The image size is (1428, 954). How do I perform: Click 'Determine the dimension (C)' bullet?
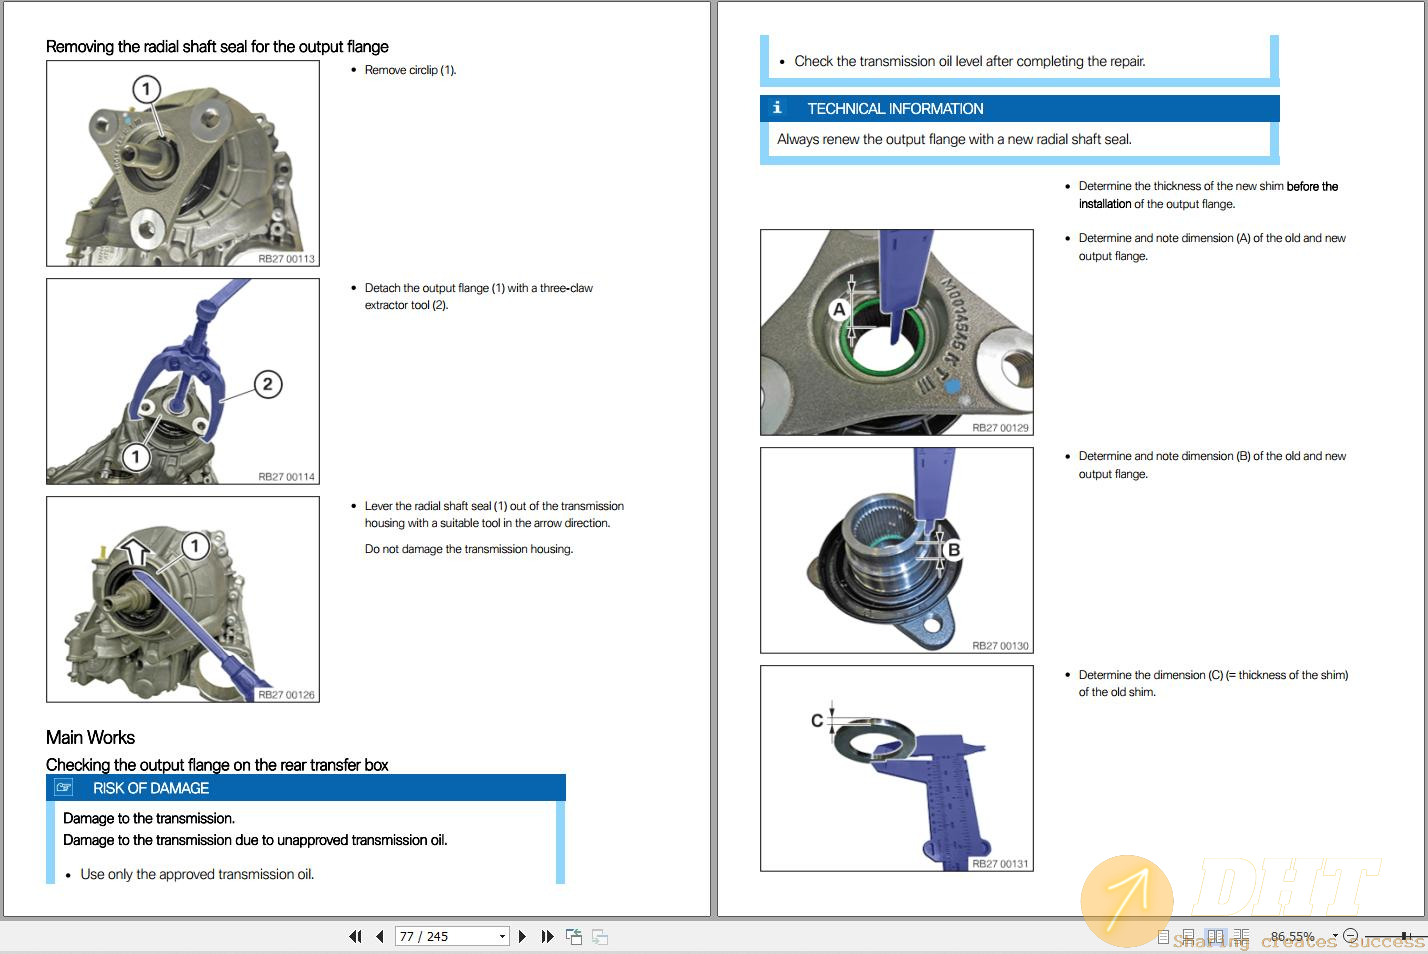[x=1213, y=683]
